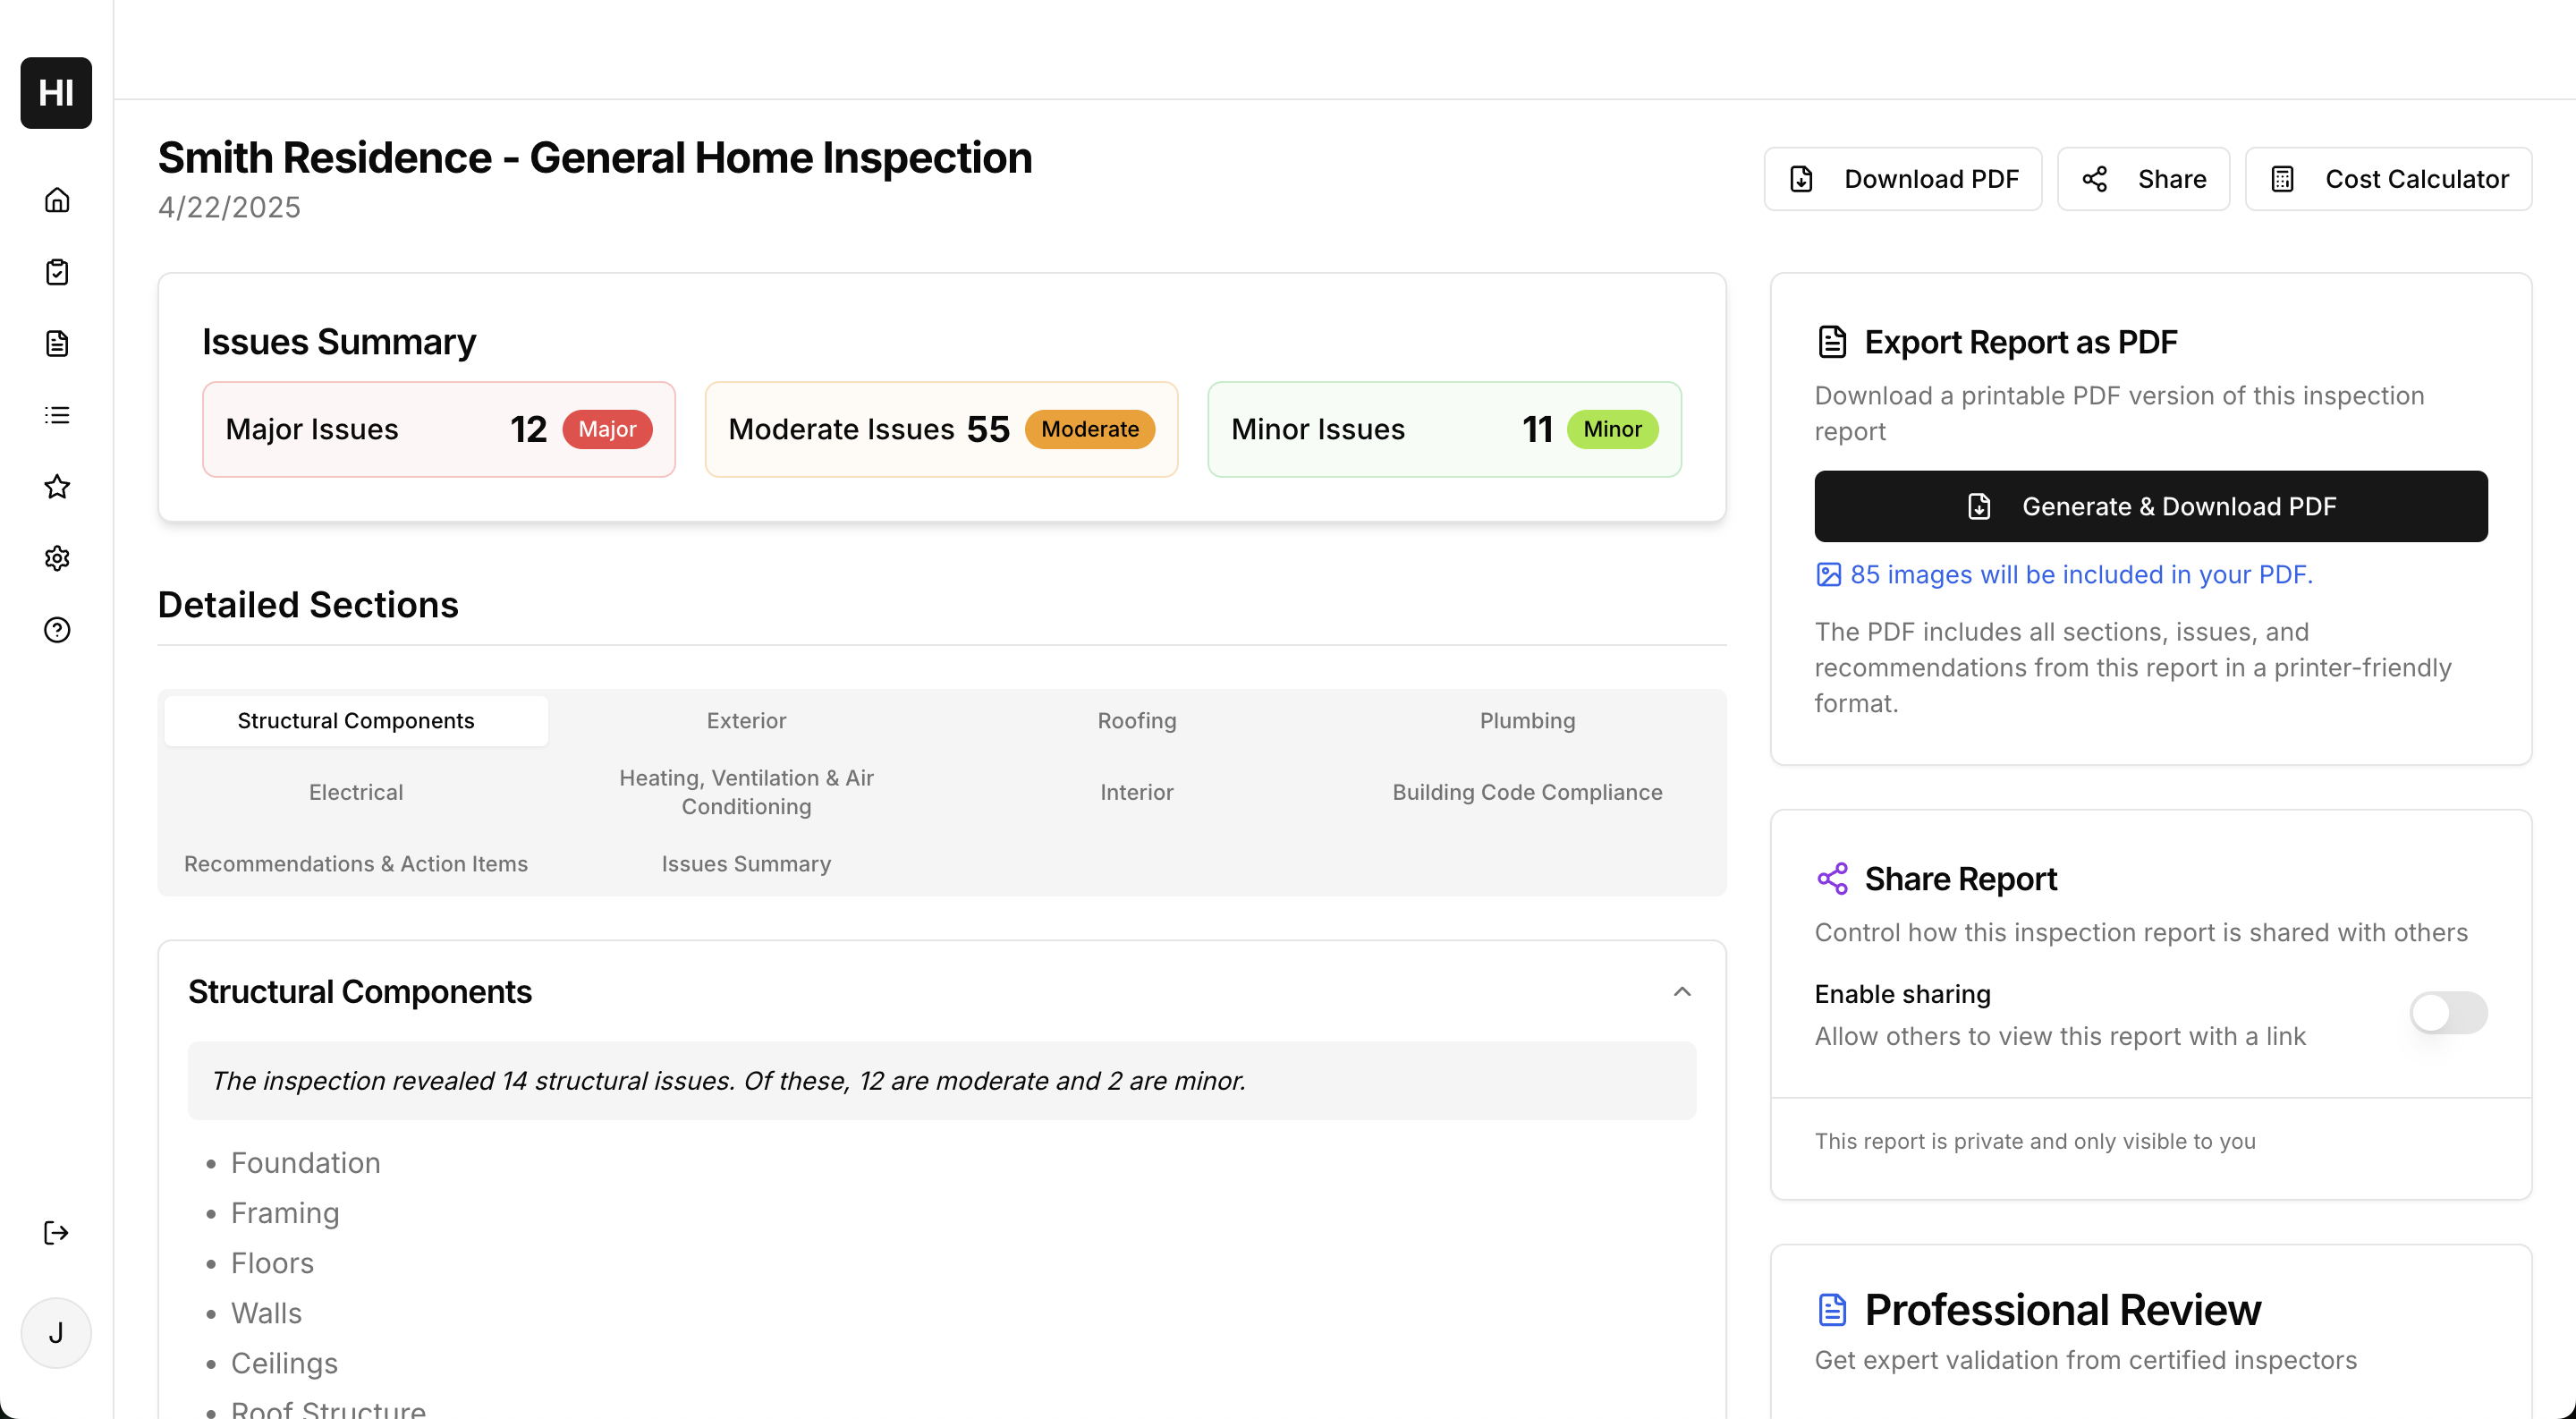Screen dimensions: 2576x1419
Task: Open the Building Code Compliance tab
Action: coord(1526,792)
